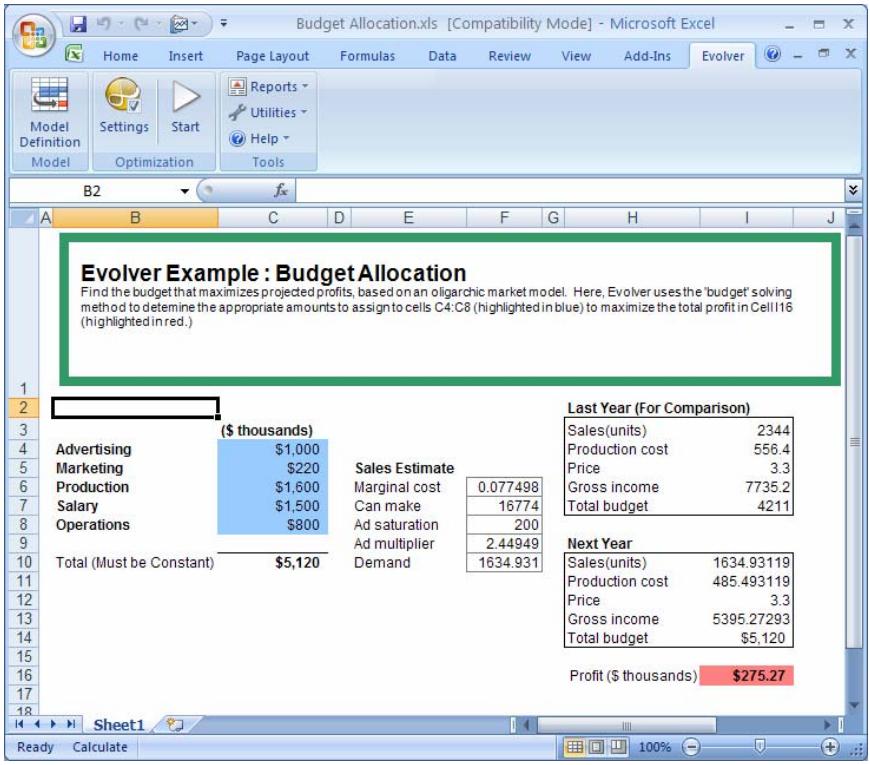
Task: Switch to Page Layout view in status bar
Action: [x=597, y=747]
